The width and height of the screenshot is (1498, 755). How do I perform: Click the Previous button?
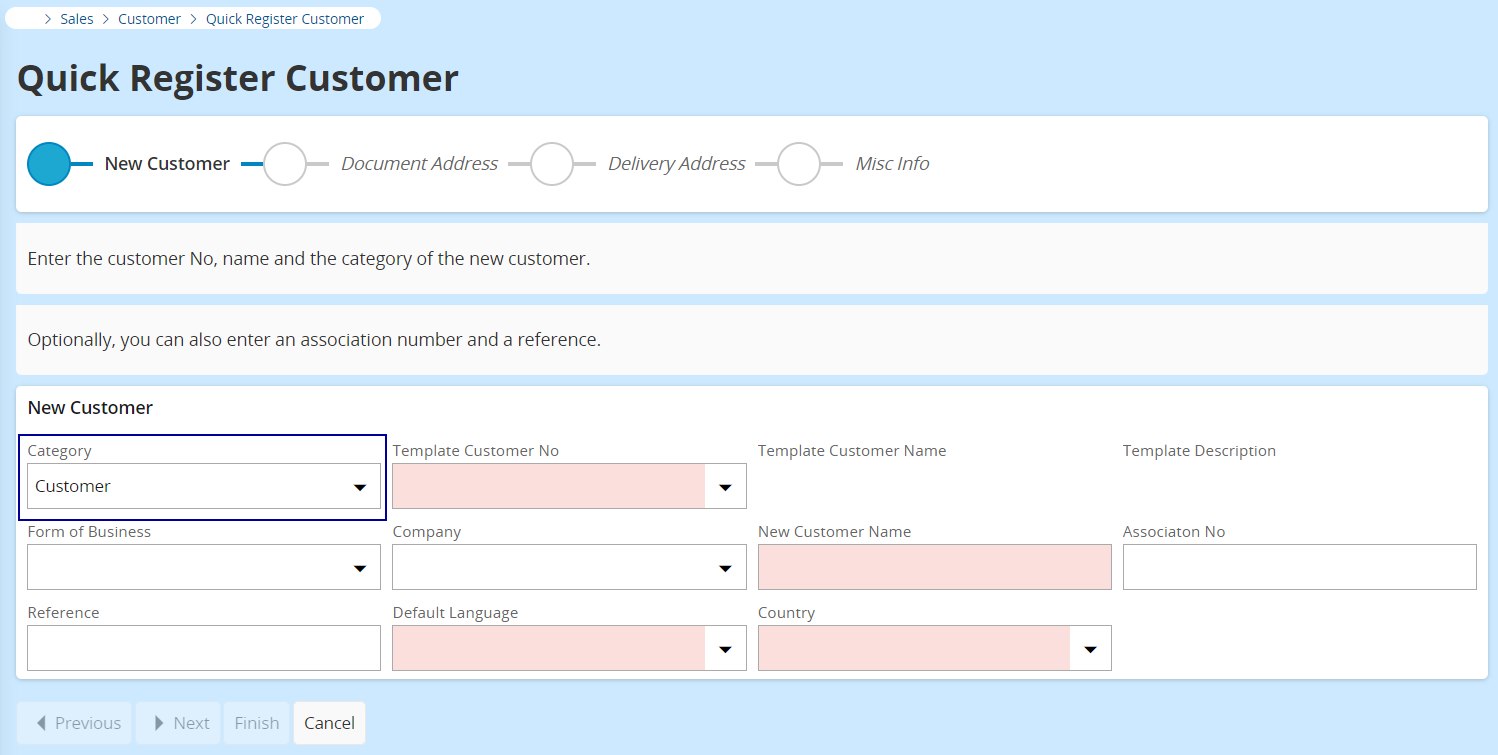point(74,723)
